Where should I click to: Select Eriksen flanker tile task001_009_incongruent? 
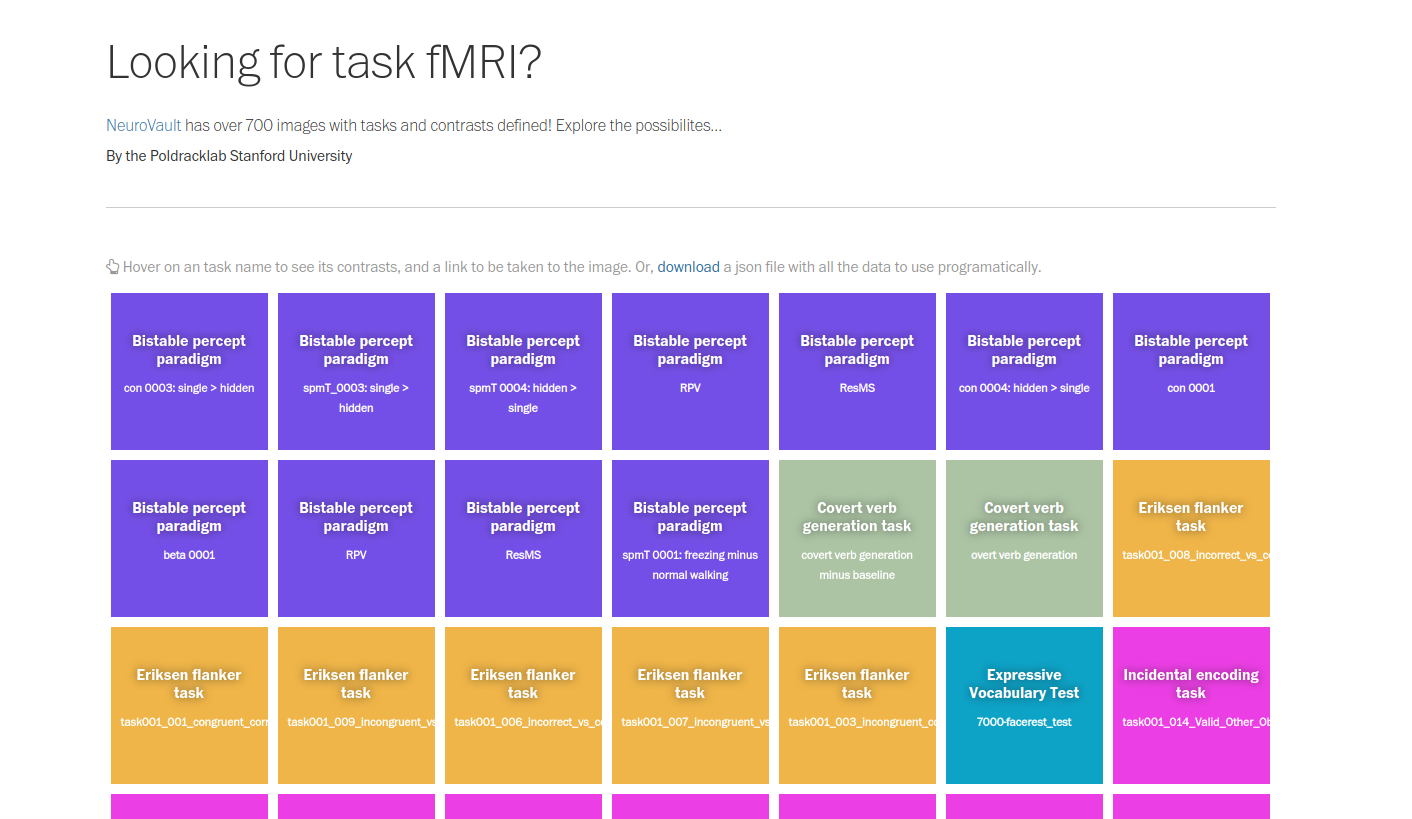coord(356,705)
